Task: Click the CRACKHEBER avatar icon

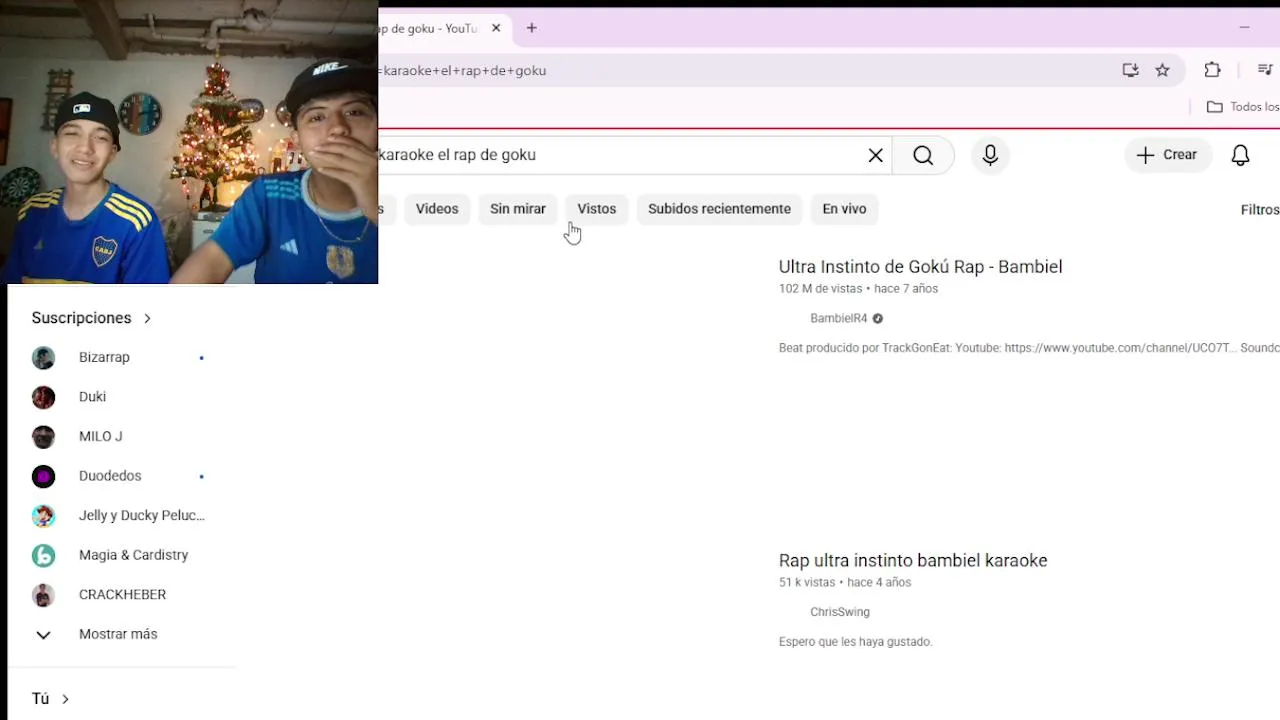Action: point(43,594)
